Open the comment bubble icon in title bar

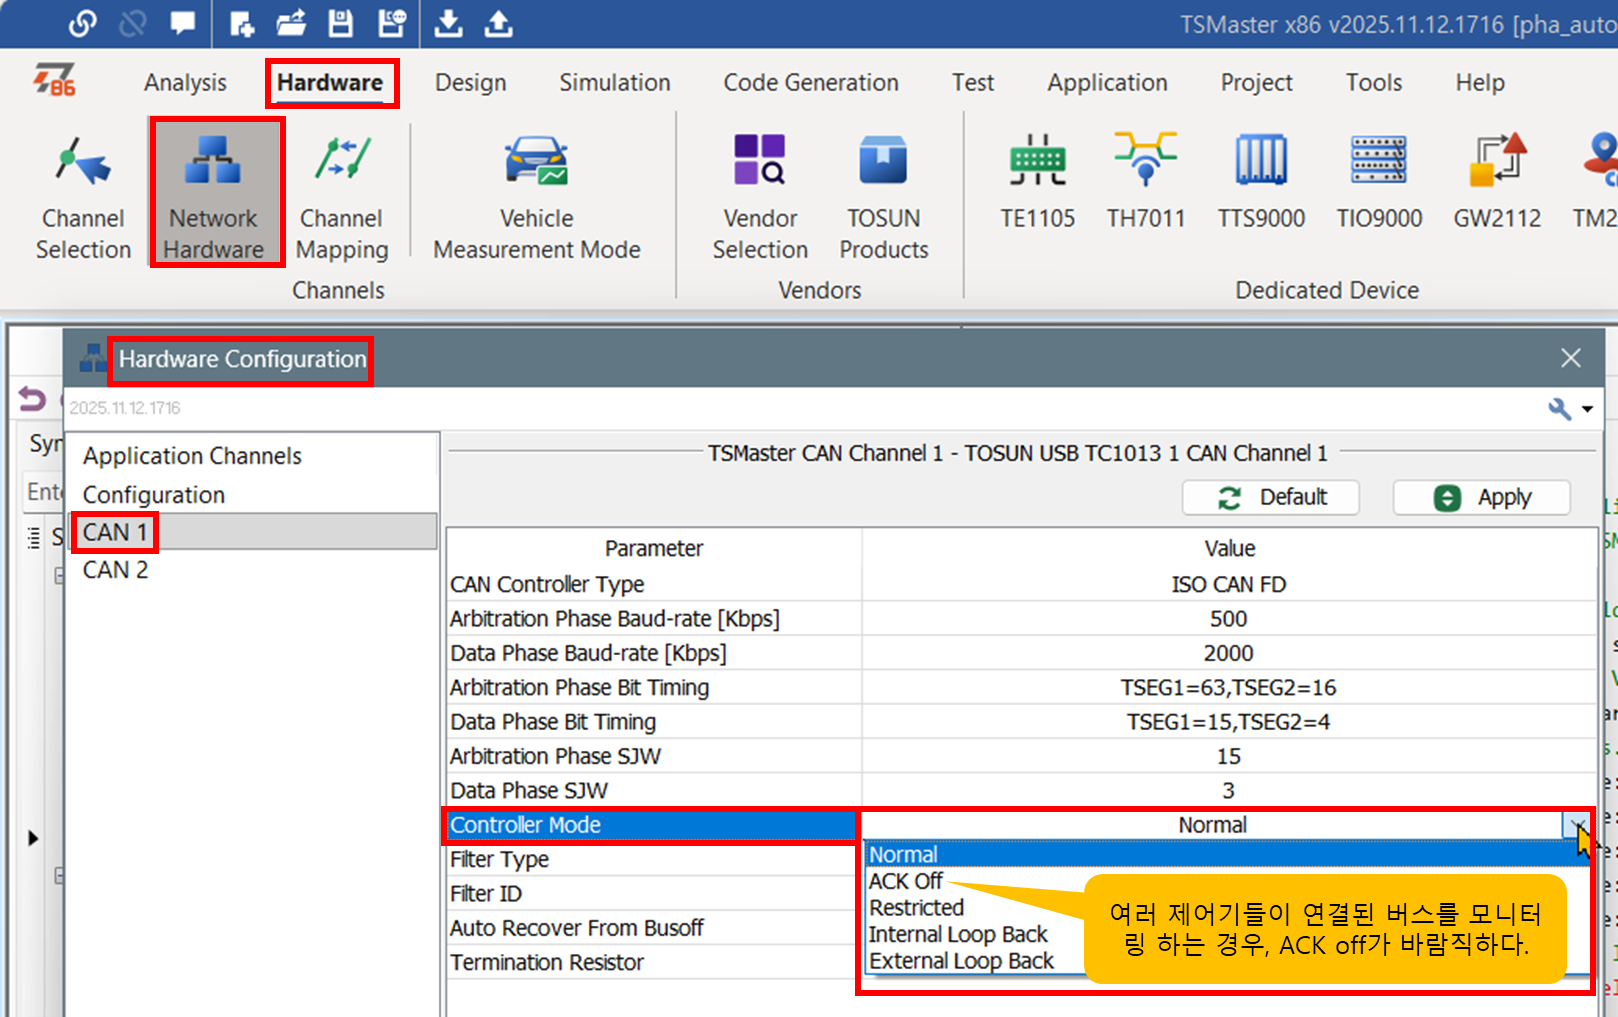183,23
